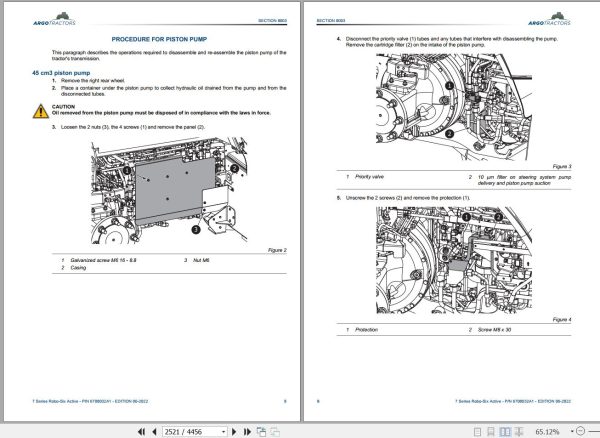Viewport: 600px width, 438px height.
Task: Click previous view icon
Action: [261, 431]
